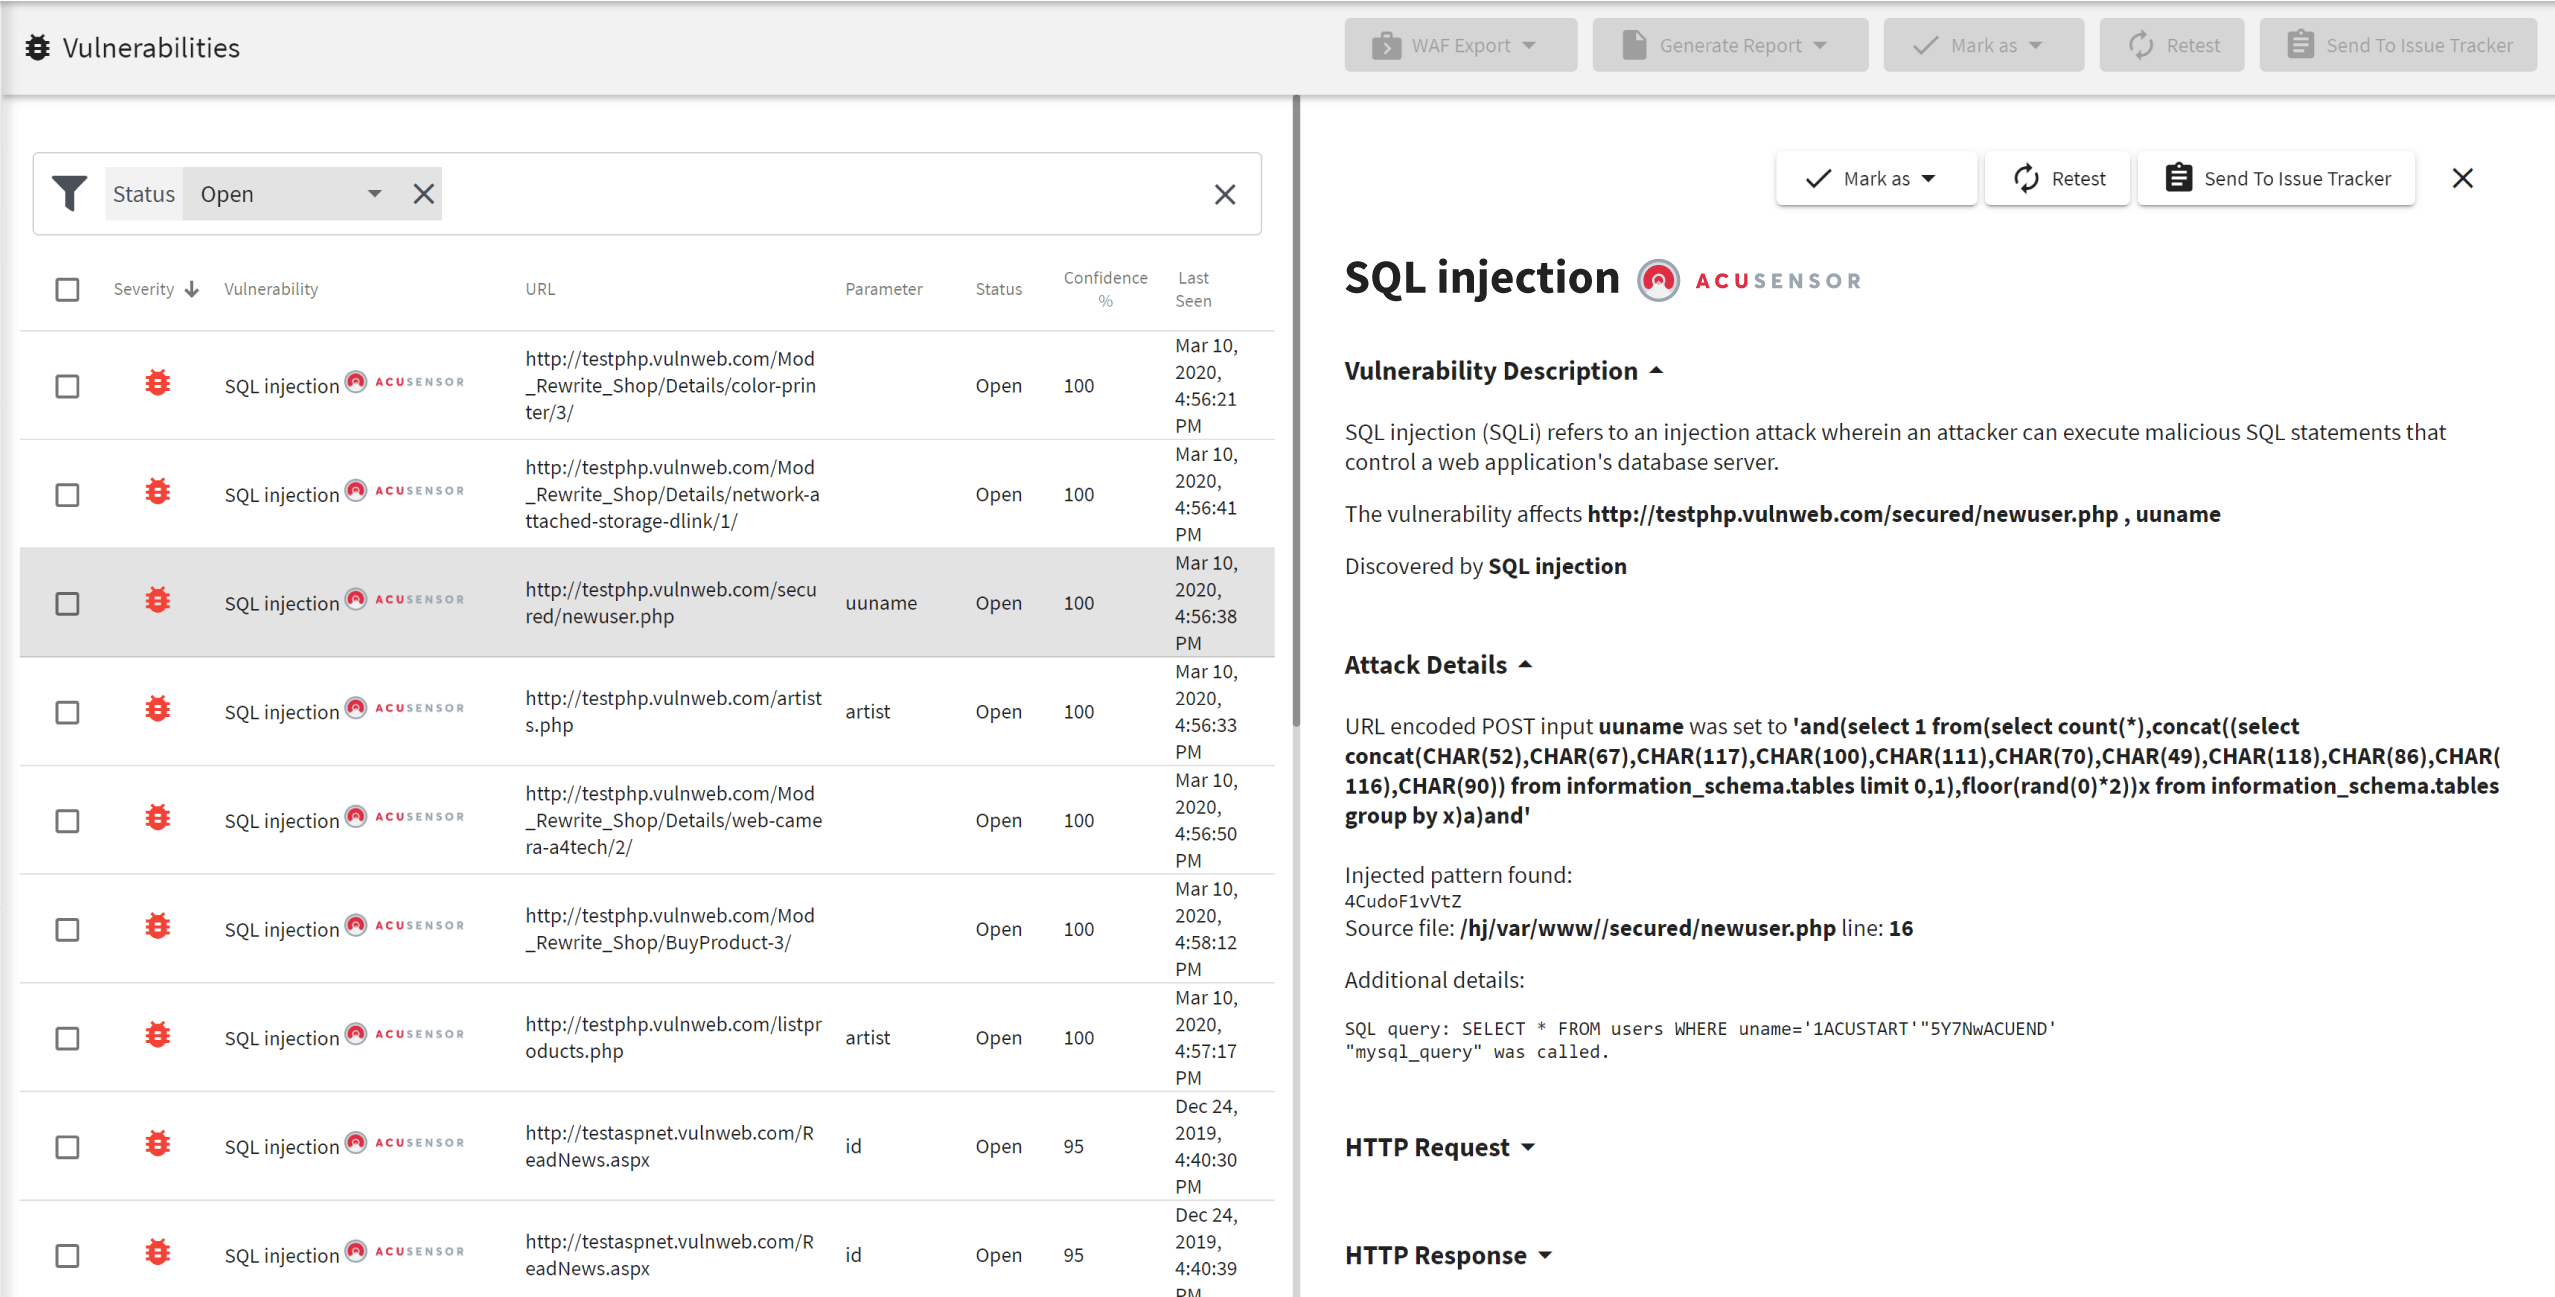Viewport: 2555px width, 1297px height.
Task: Click the Mark as checkmark icon
Action: coord(1819,177)
